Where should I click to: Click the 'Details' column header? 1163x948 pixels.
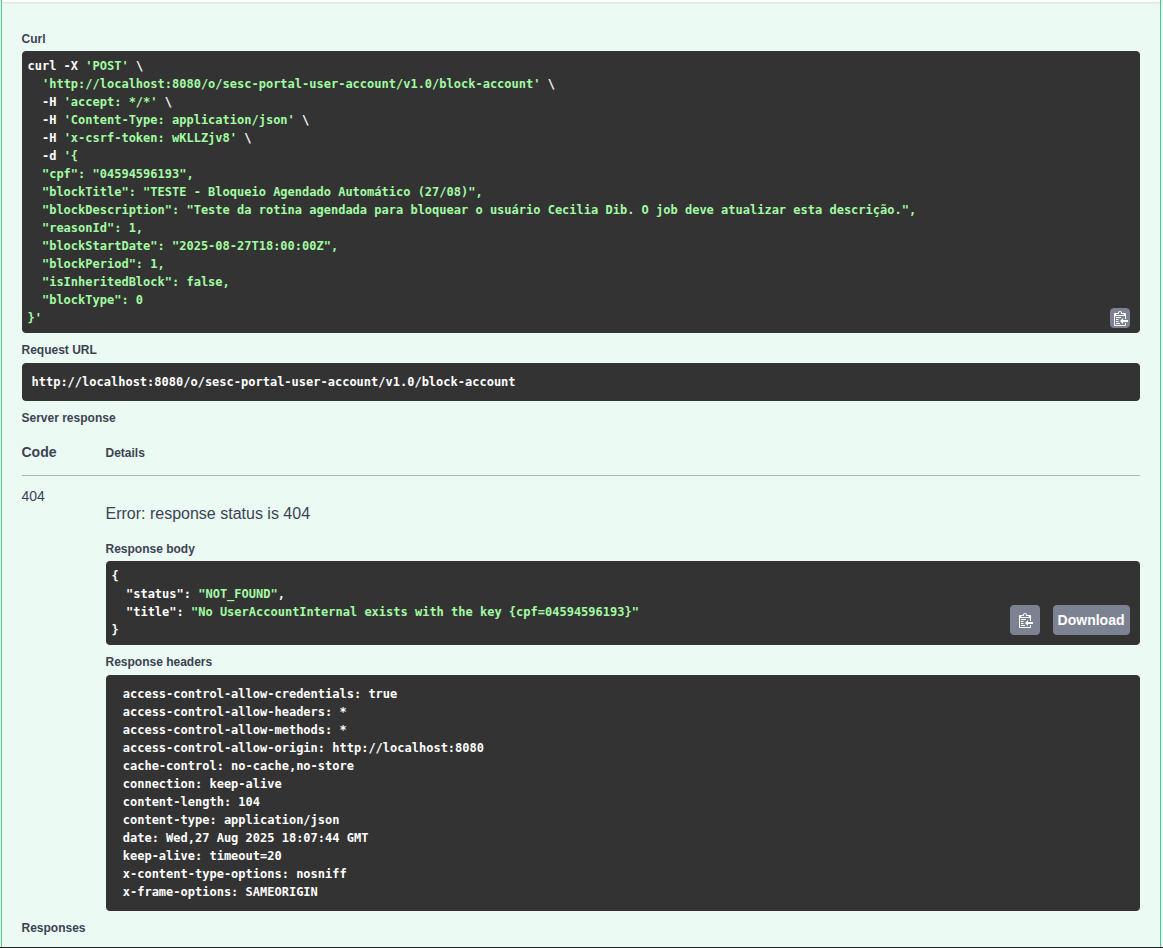125,453
